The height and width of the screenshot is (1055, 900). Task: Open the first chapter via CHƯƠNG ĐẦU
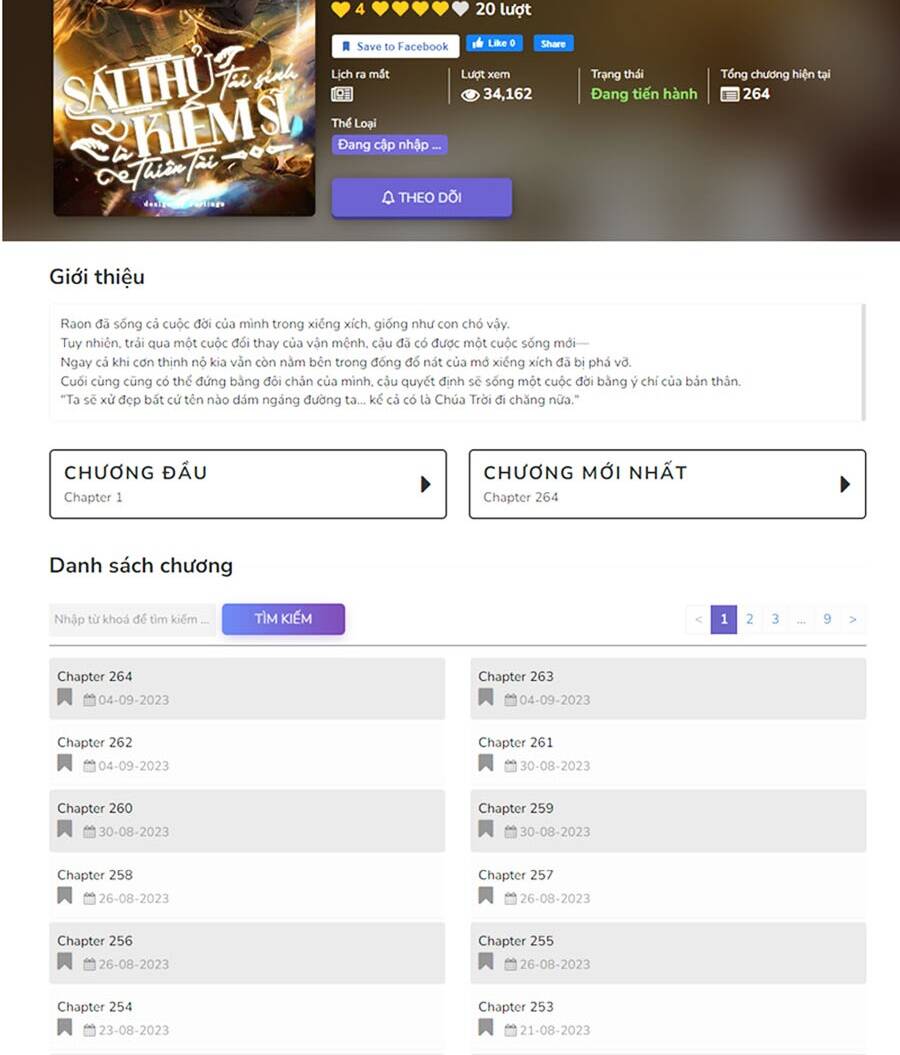(x=247, y=484)
